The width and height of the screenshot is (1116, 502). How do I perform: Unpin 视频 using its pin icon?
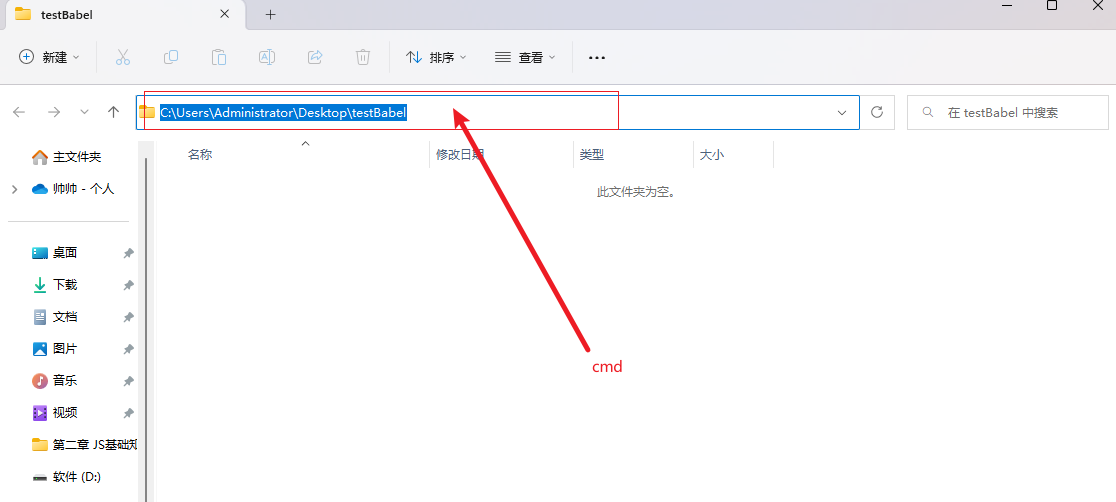coord(128,413)
